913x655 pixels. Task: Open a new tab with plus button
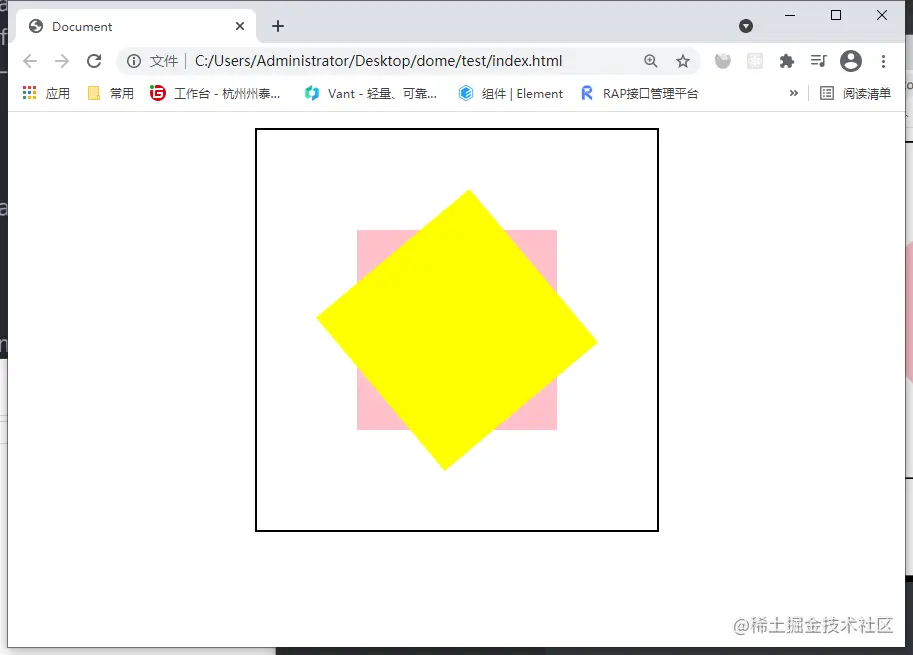tap(278, 26)
